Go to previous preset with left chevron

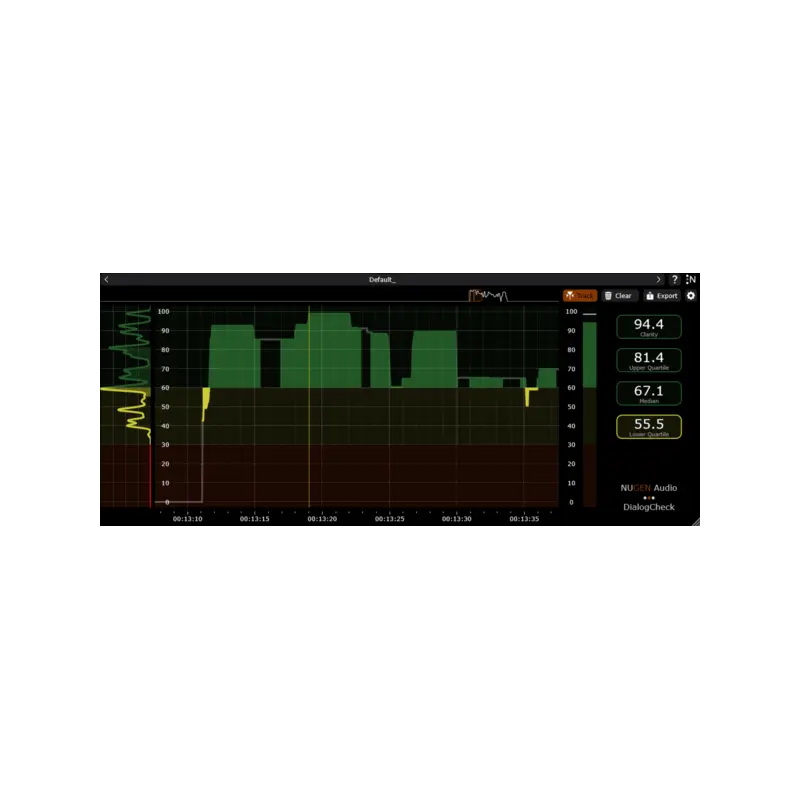pyautogui.click(x=106, y=280)
